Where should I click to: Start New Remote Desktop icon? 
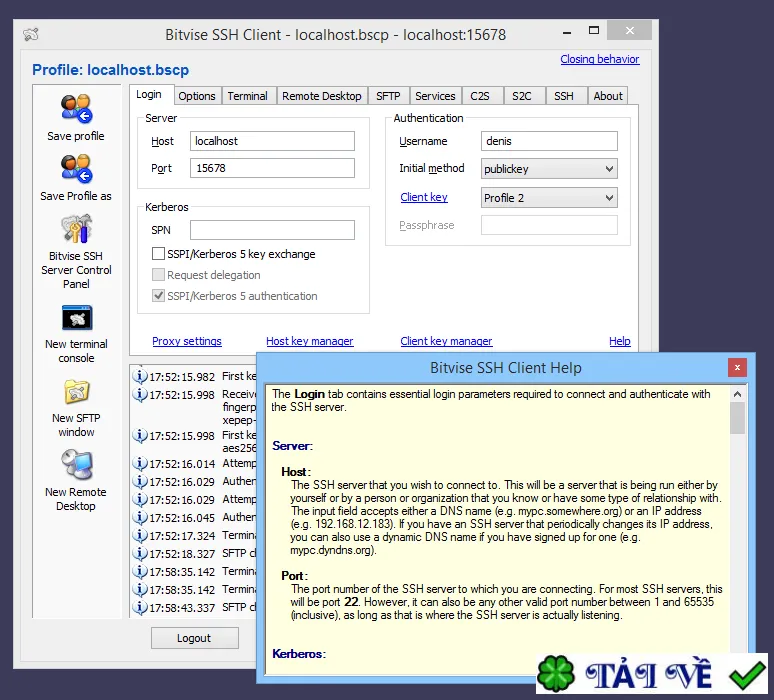(x=77, y=465)
